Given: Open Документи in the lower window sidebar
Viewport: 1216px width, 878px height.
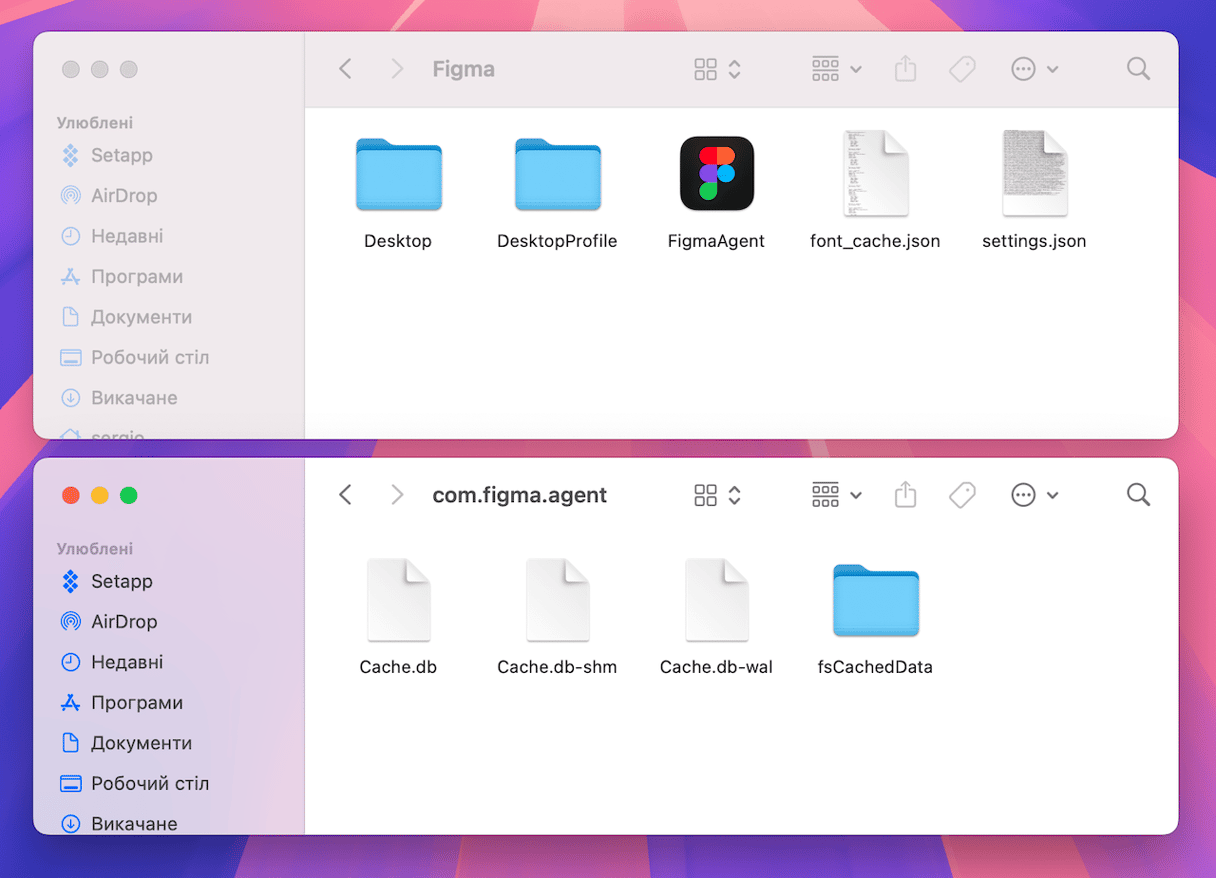Looking at the screenshot, I should click(x=141, y=743).
